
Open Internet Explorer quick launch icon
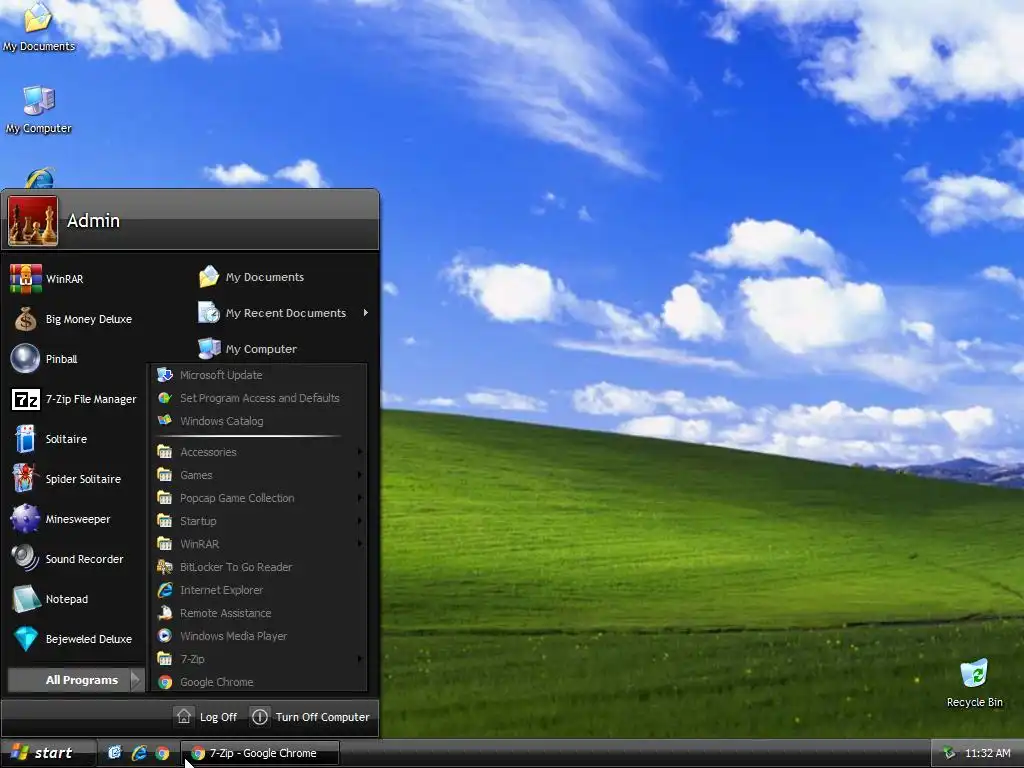138,753
